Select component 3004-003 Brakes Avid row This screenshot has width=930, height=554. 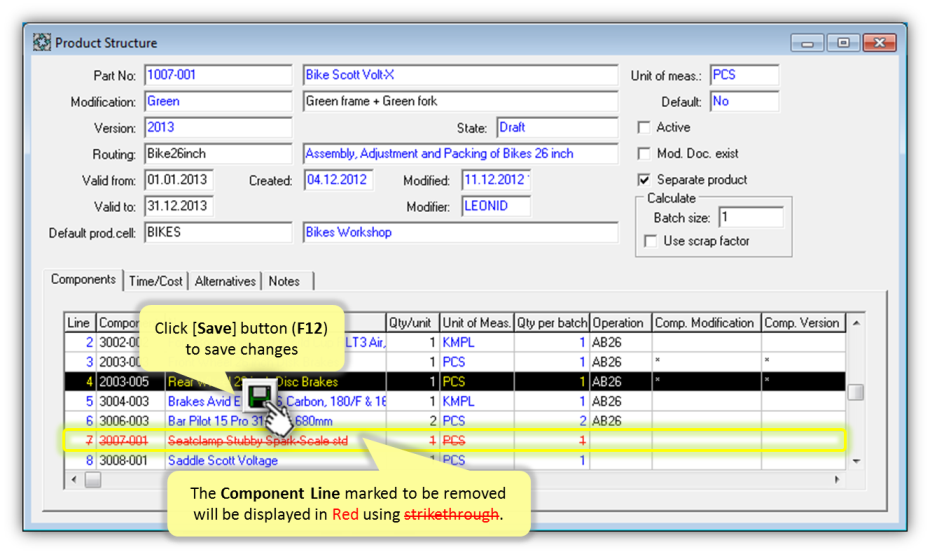[x=455, y=401]
